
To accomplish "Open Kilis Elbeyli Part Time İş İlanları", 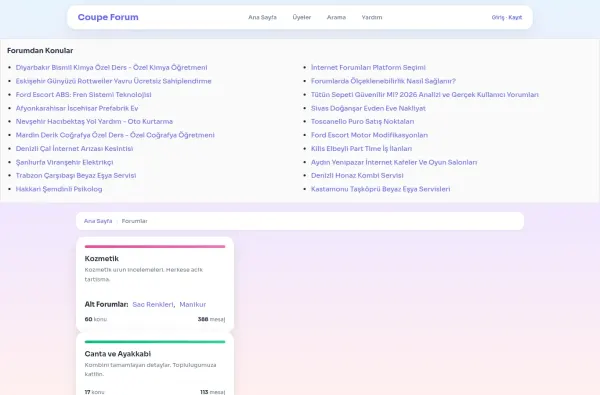I will [361, 149].
